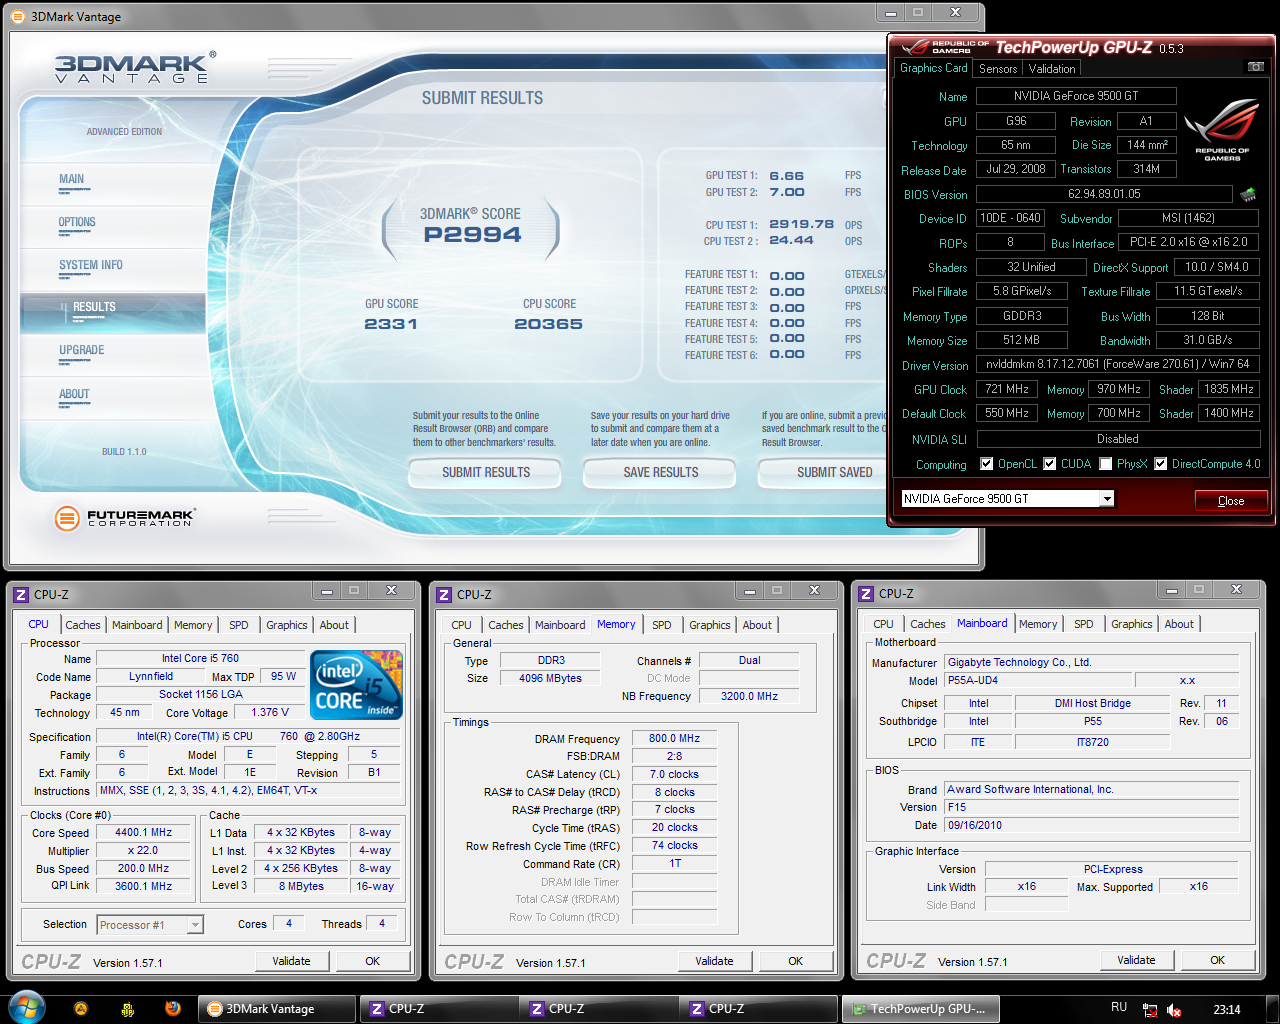Click Validate in CPU-Z CPU window
The image size is (1280, 1024).
click(x=291, y=961)
